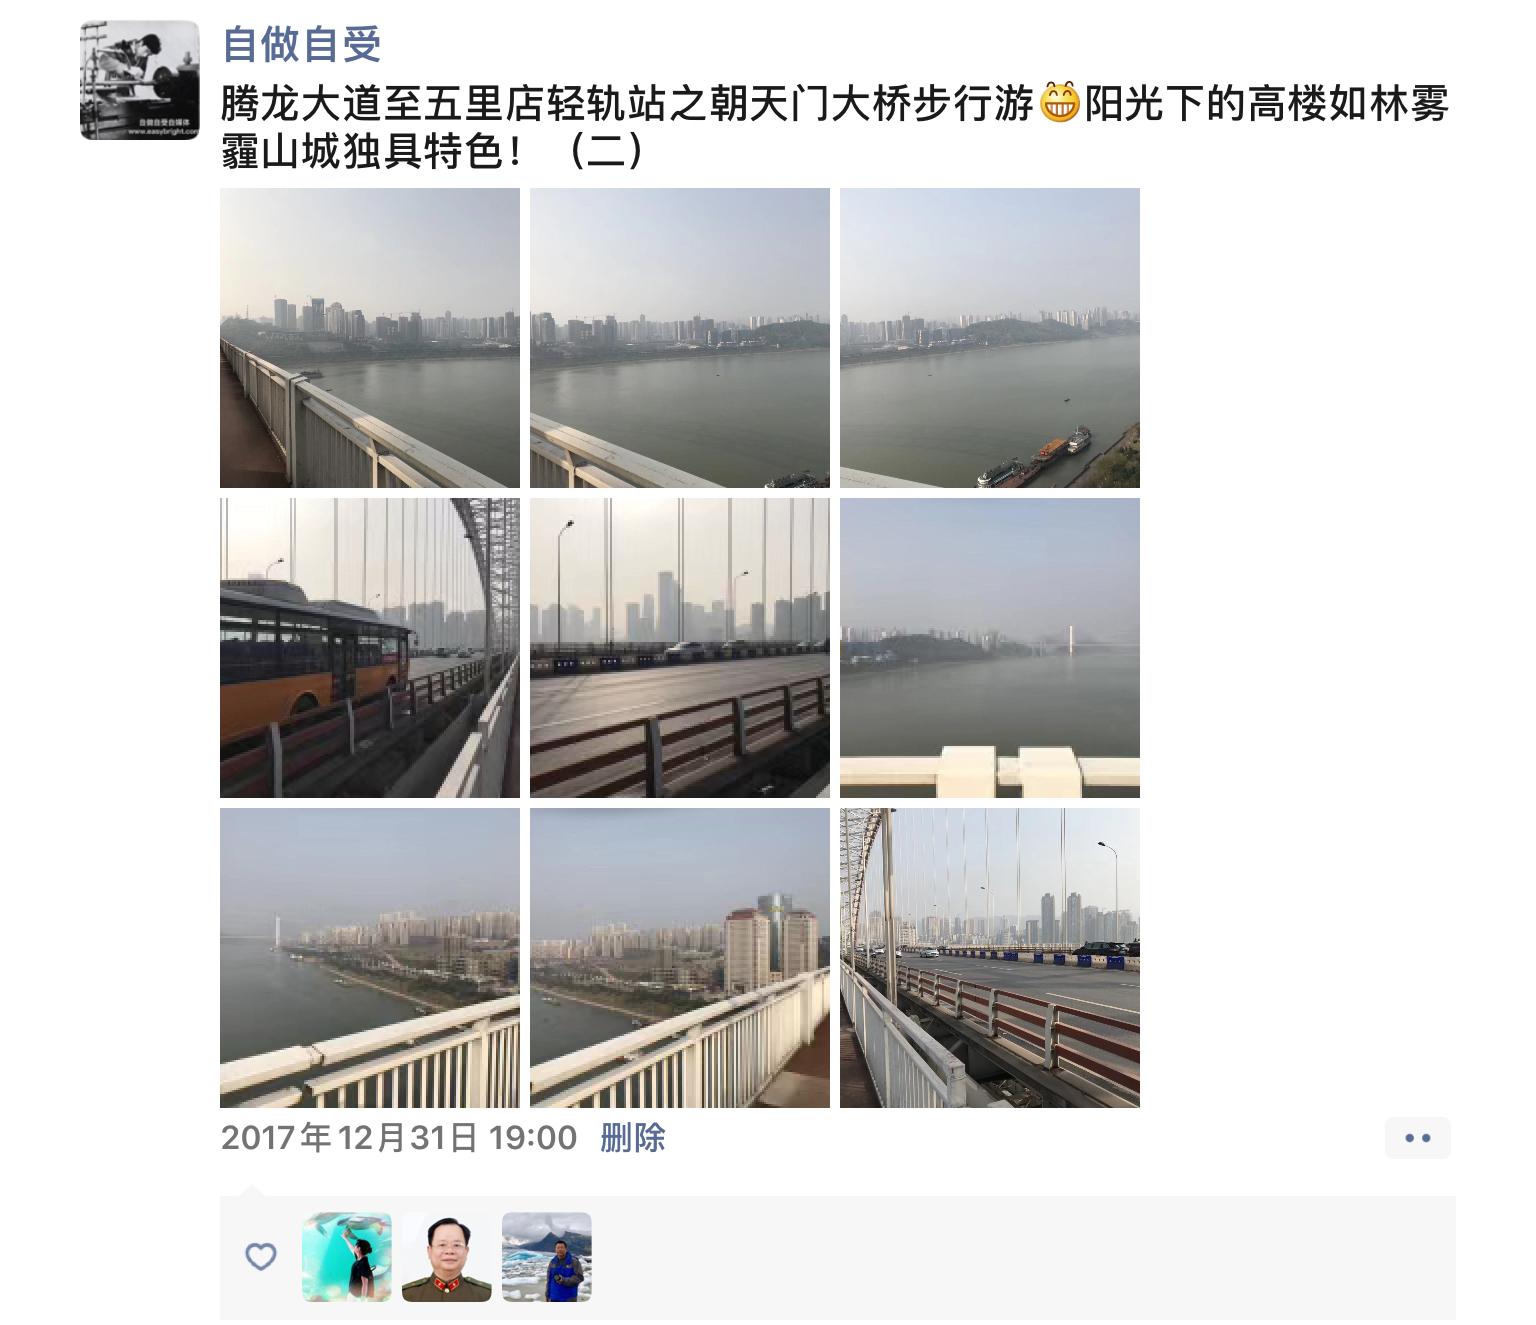Image resolution: width=1536 pixels, height=1325 pixels.
Task: View photo with twin pink-topped towers
Action: 680,958
